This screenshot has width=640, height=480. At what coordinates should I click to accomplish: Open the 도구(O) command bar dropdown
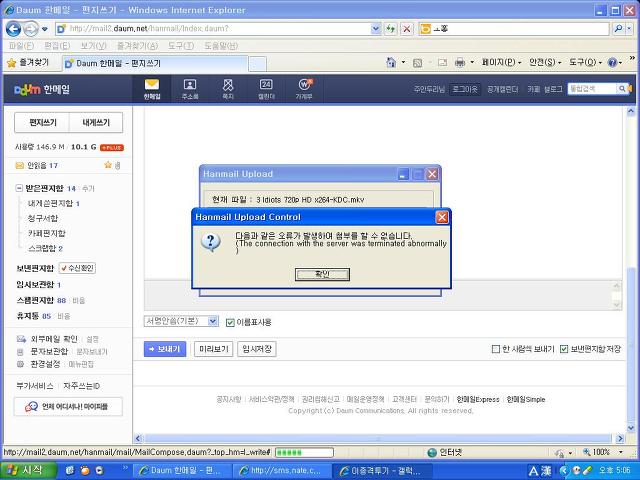(586, 62)
